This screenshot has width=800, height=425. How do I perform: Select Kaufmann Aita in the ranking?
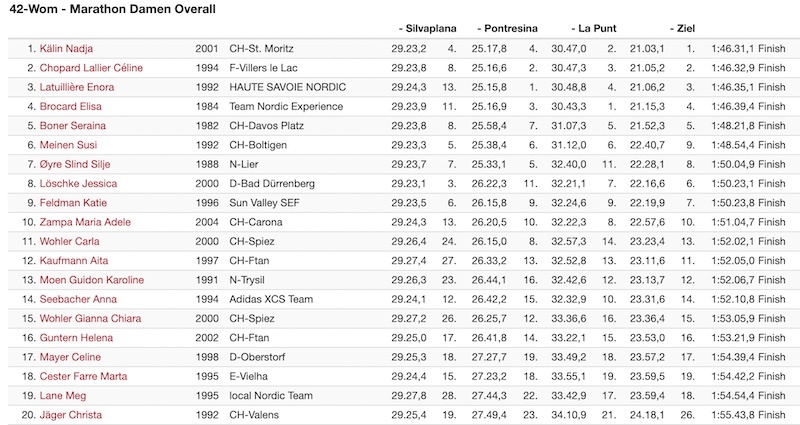[74, 261]
